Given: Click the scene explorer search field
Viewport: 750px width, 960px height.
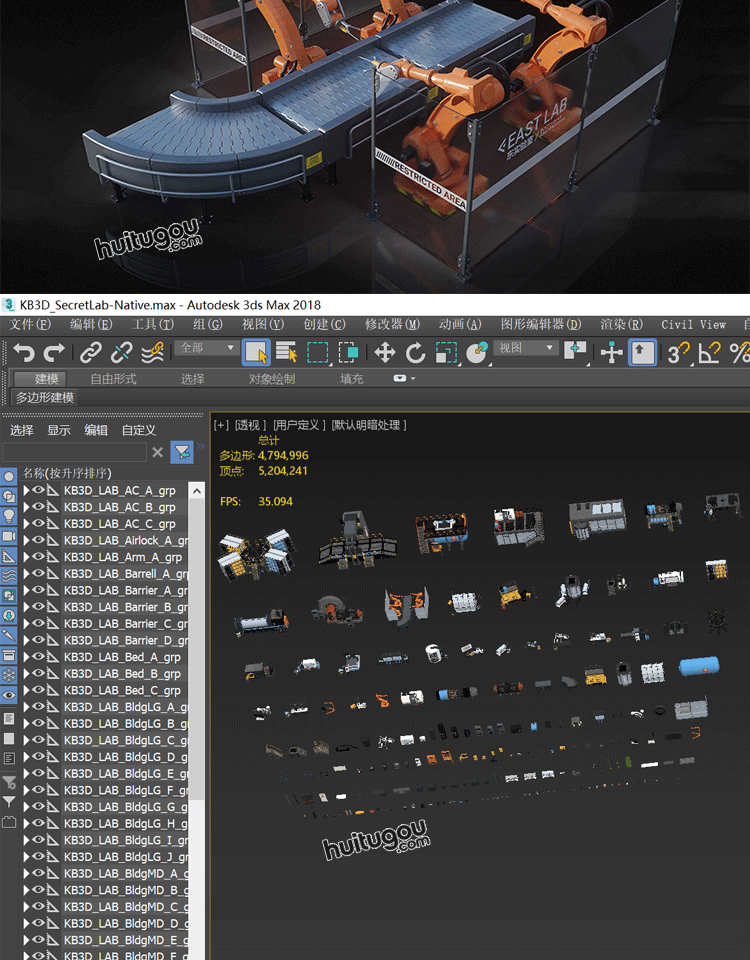Looking at the screenshot, I should [74, 453].
